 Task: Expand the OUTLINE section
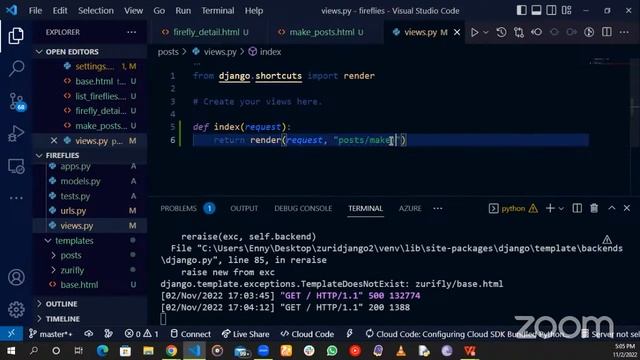pyautogui.click(x=61, y=304)
